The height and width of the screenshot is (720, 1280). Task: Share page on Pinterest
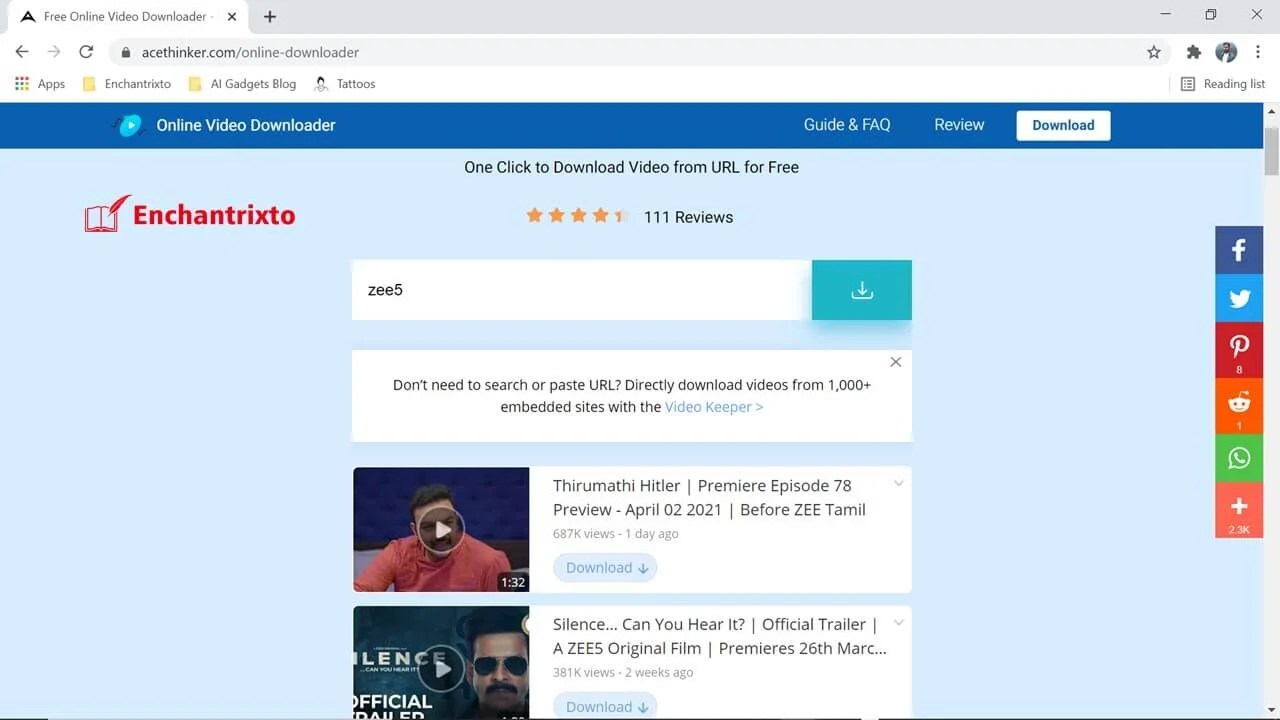1239,350
